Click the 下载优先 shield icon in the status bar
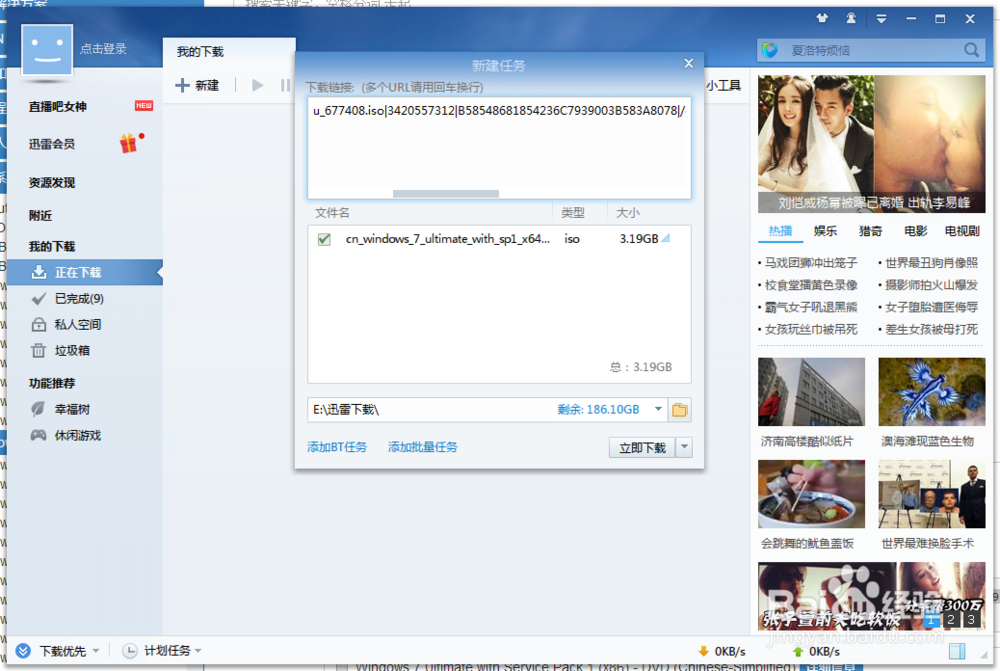The height and width of the screenshot is (671, 1000). (23, 651)
